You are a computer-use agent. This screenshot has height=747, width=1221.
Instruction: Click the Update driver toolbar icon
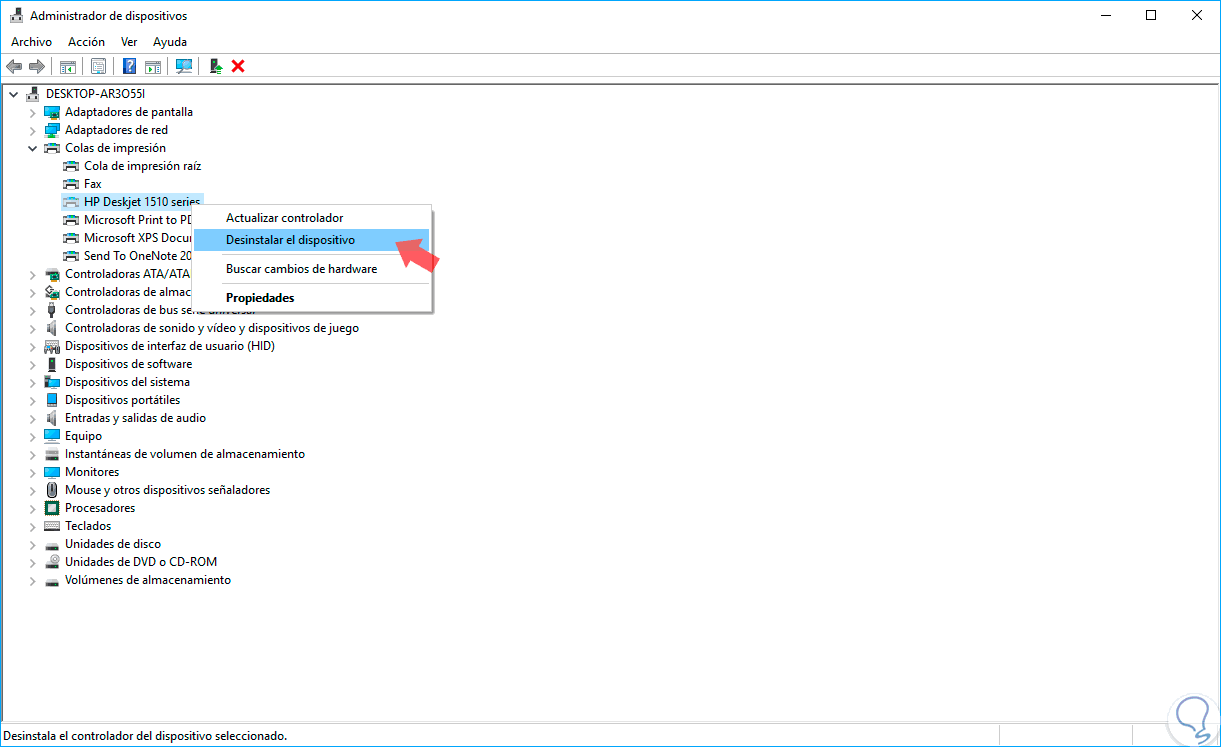pos(215,66)
